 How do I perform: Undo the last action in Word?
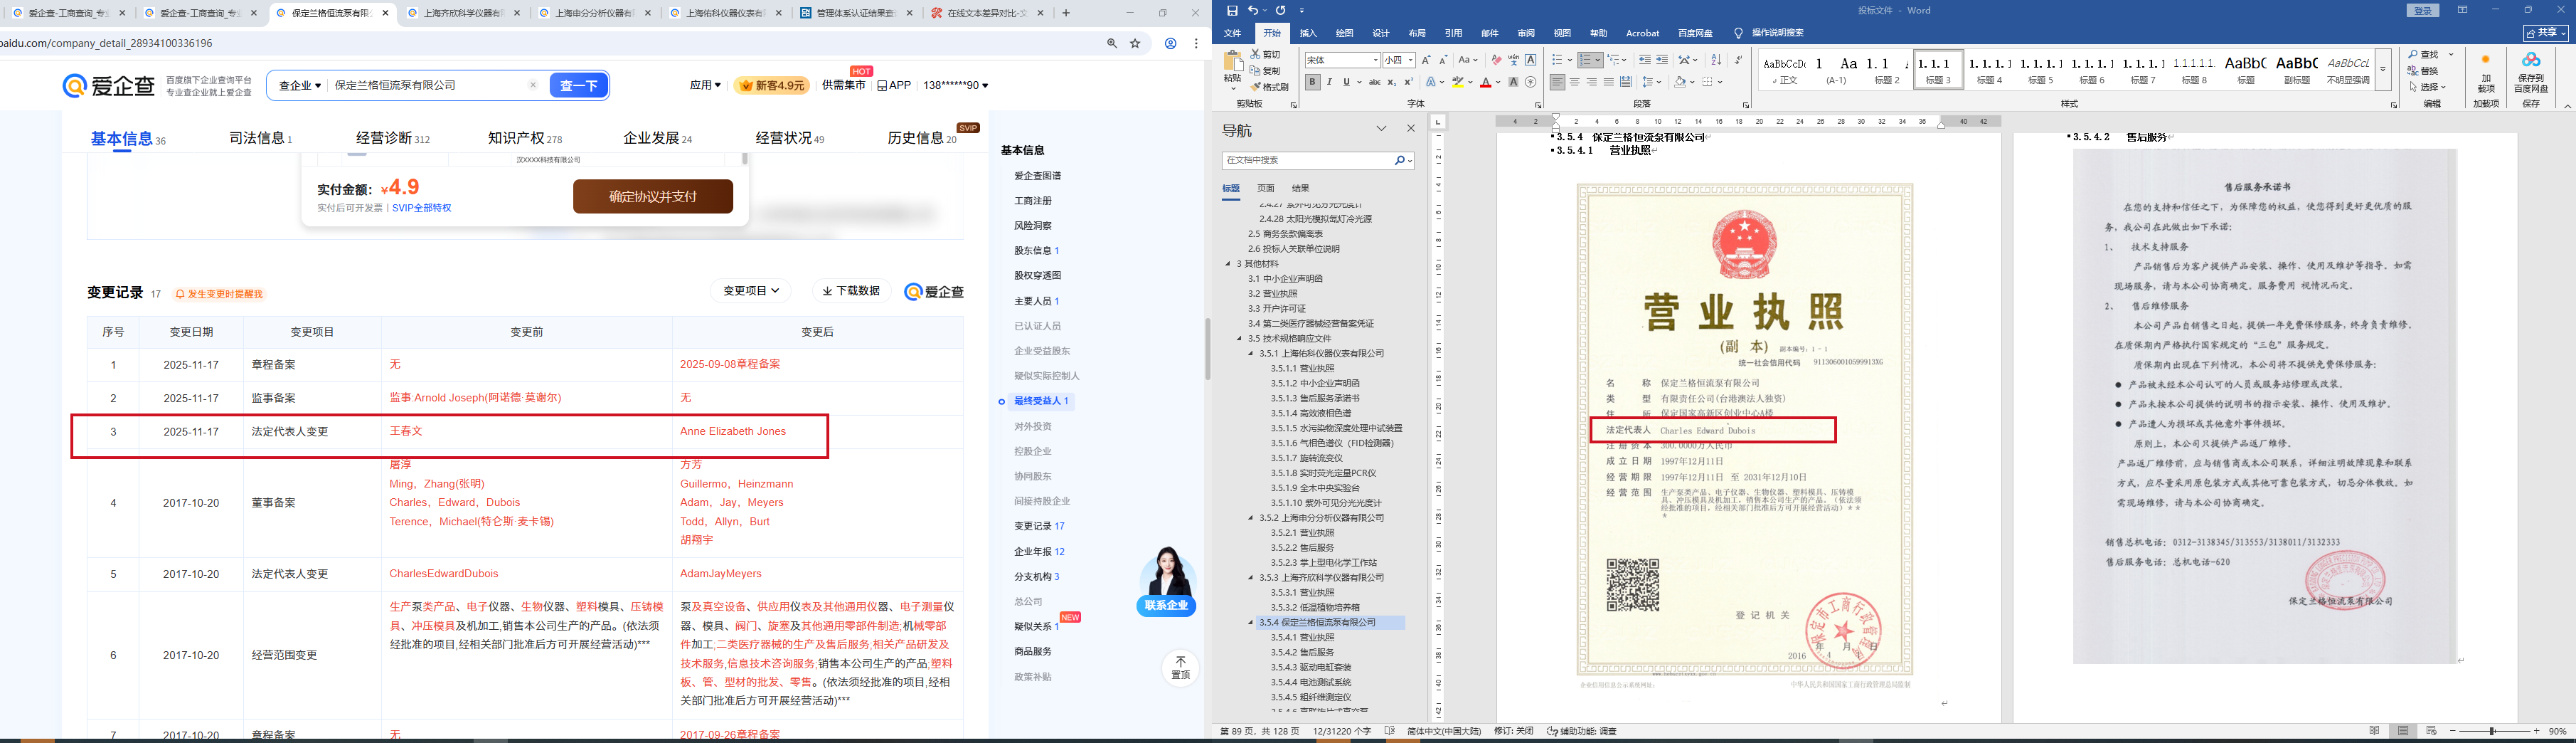coord(1252,11)
